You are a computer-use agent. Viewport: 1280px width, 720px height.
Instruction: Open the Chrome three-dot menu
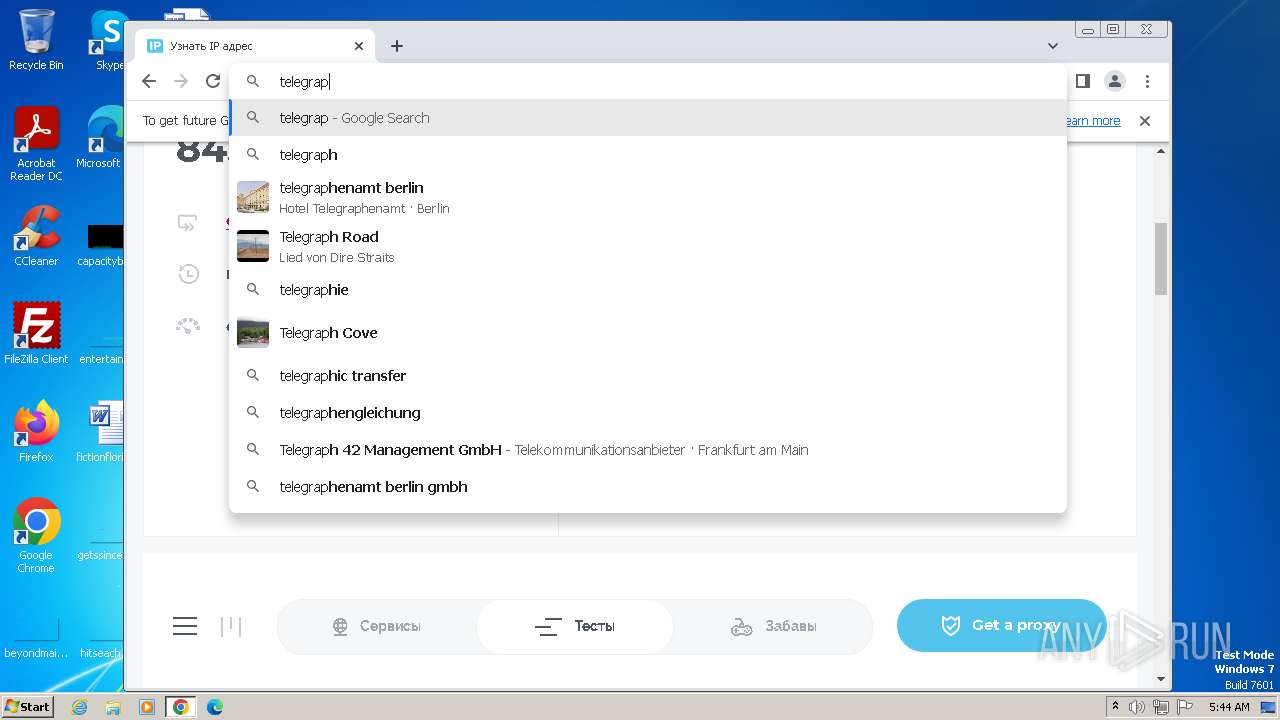(1147, 81)
